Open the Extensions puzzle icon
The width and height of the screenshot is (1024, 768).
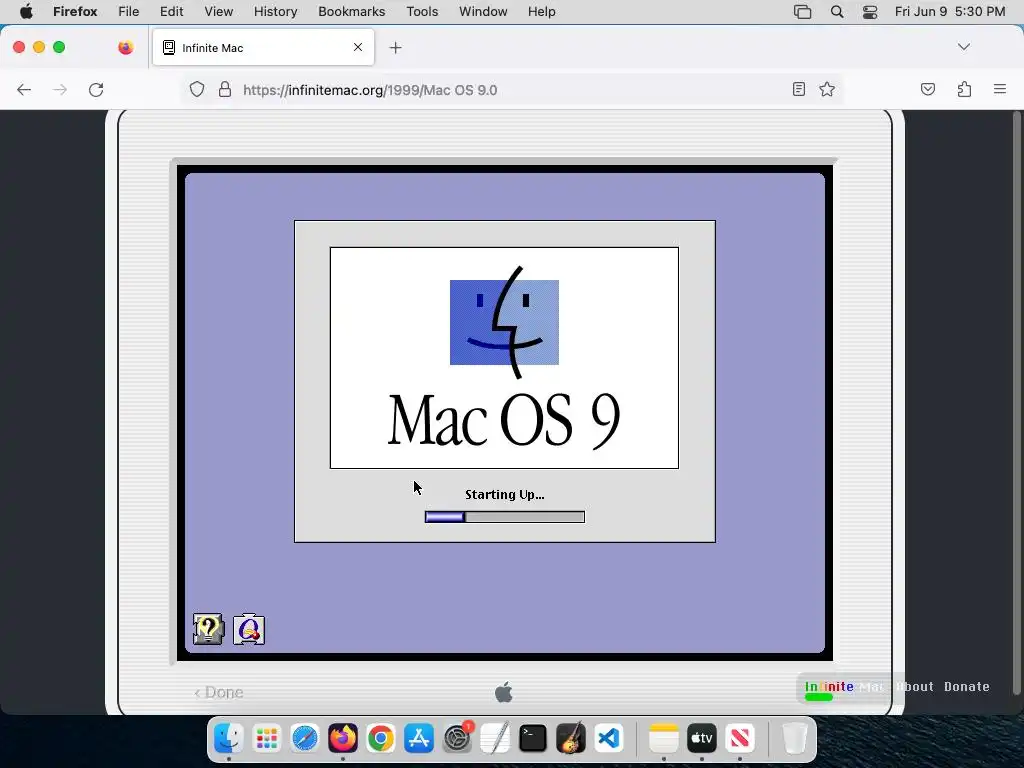[x=965, y=89]
